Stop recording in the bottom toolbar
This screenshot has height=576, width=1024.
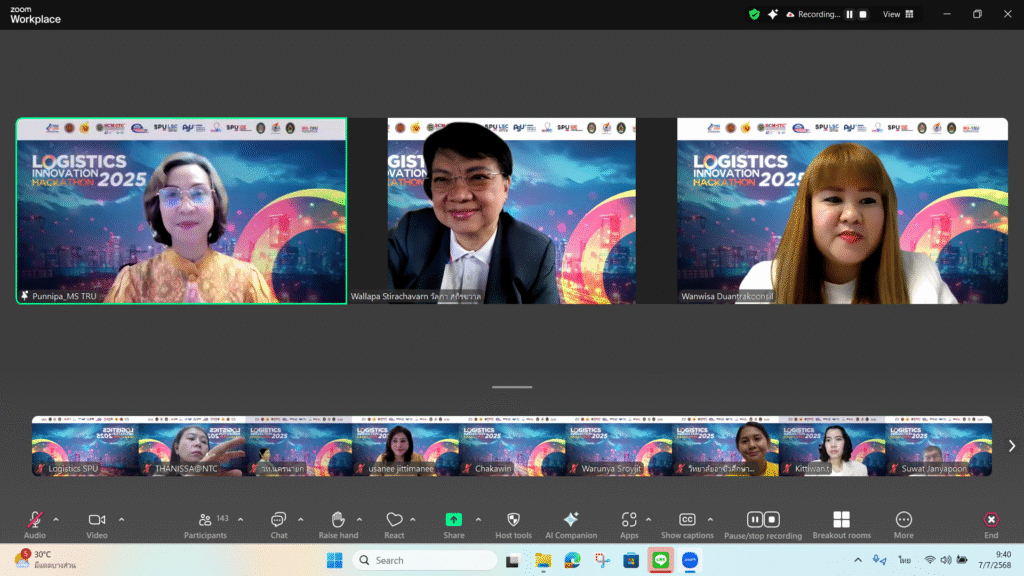pyautogui.click(x=772, y=519)
